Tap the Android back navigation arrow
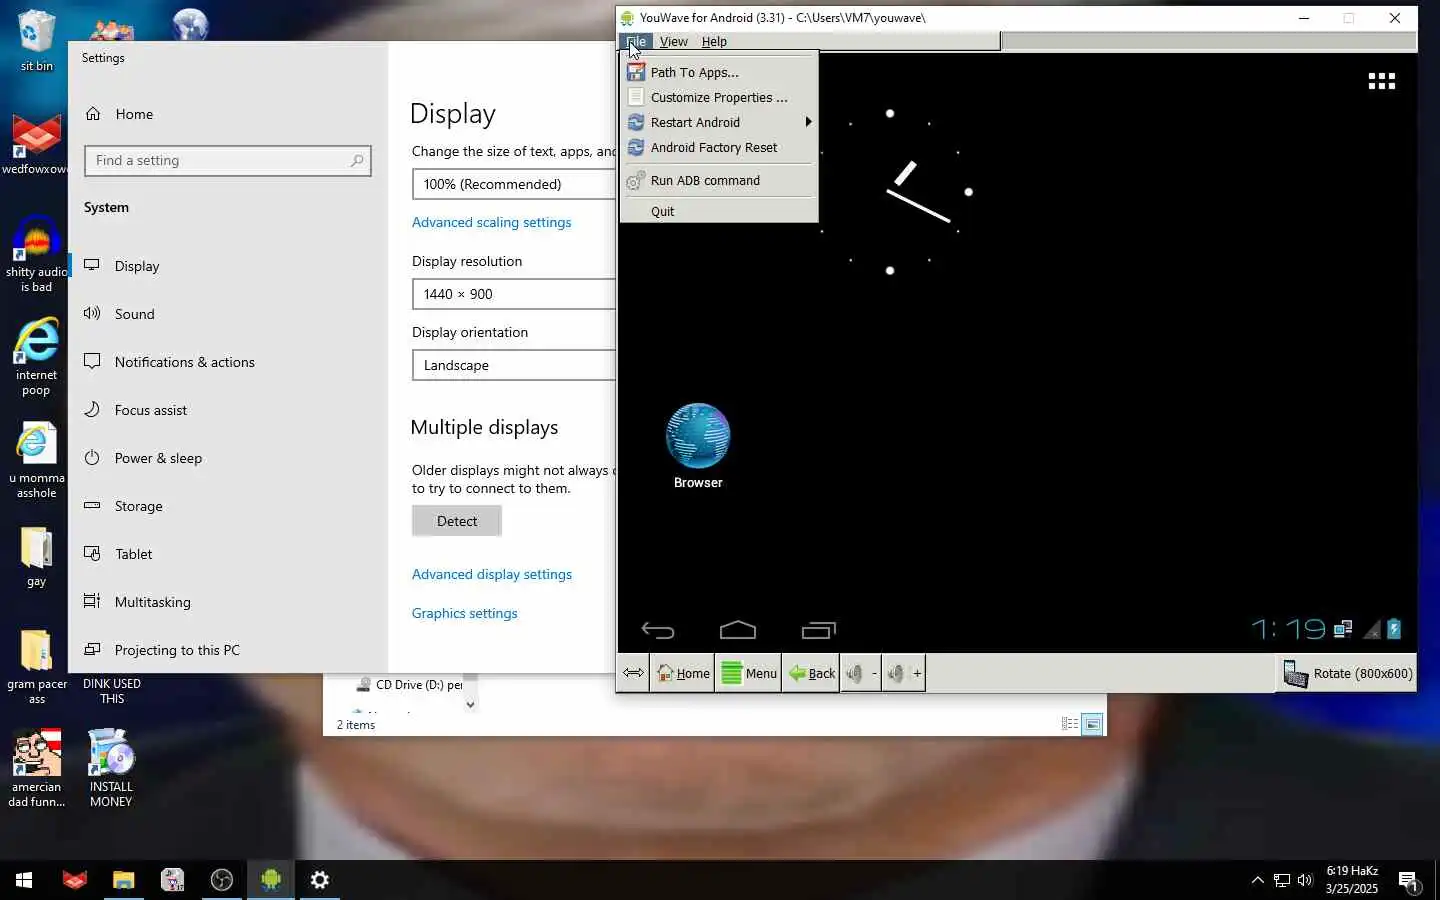Viewport: 1440px width, 900px height. (658, 630)
